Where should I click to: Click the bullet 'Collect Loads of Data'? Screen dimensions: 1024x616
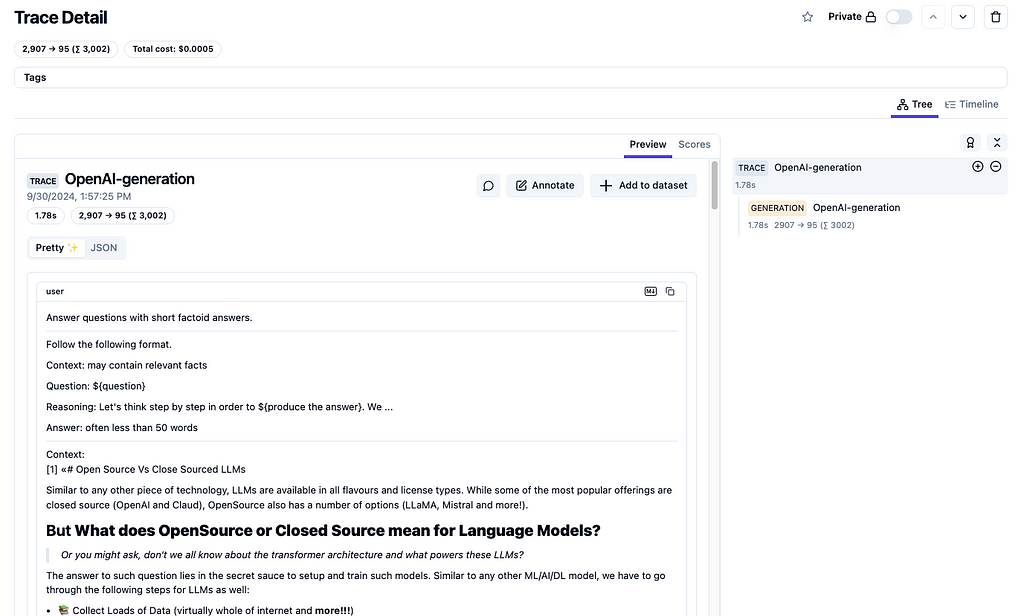pyautogui.click(x=213, y=611)
